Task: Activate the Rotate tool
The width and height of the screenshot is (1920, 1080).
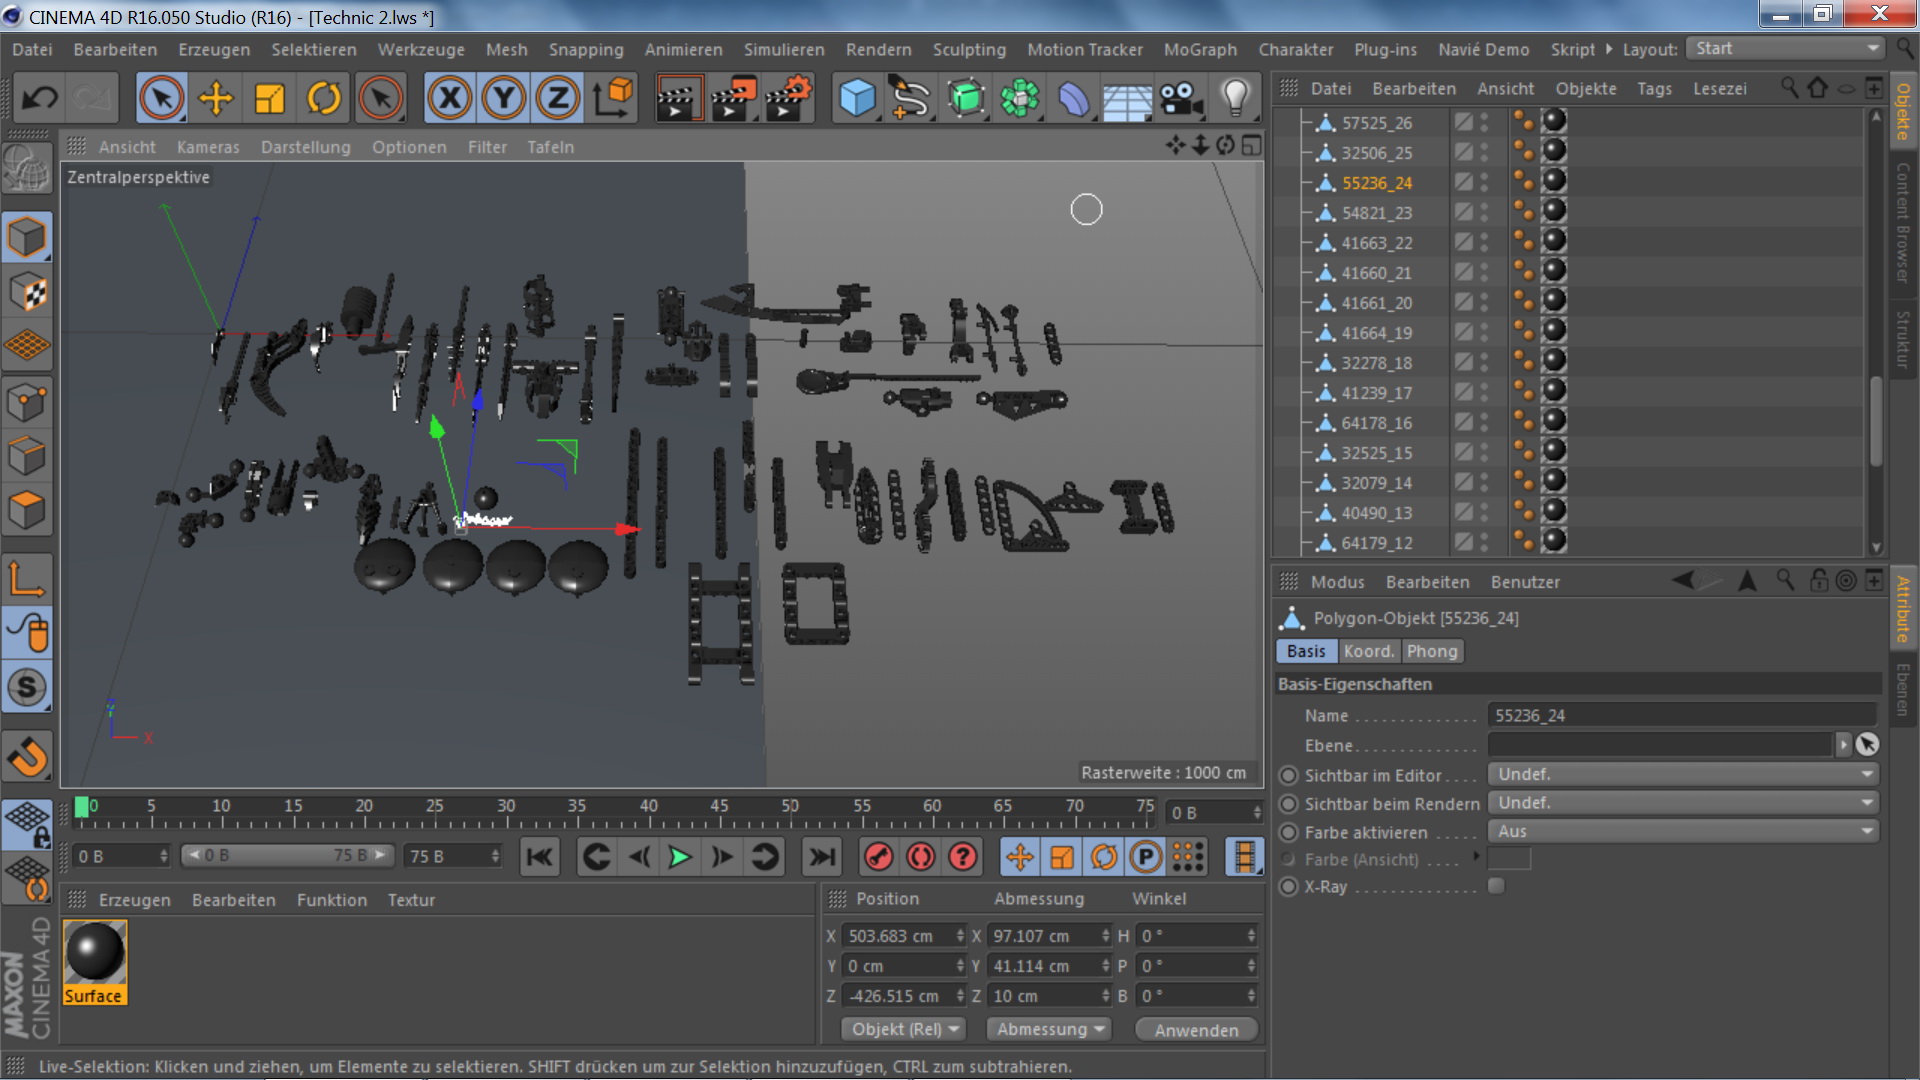Action: click(323, 98)
